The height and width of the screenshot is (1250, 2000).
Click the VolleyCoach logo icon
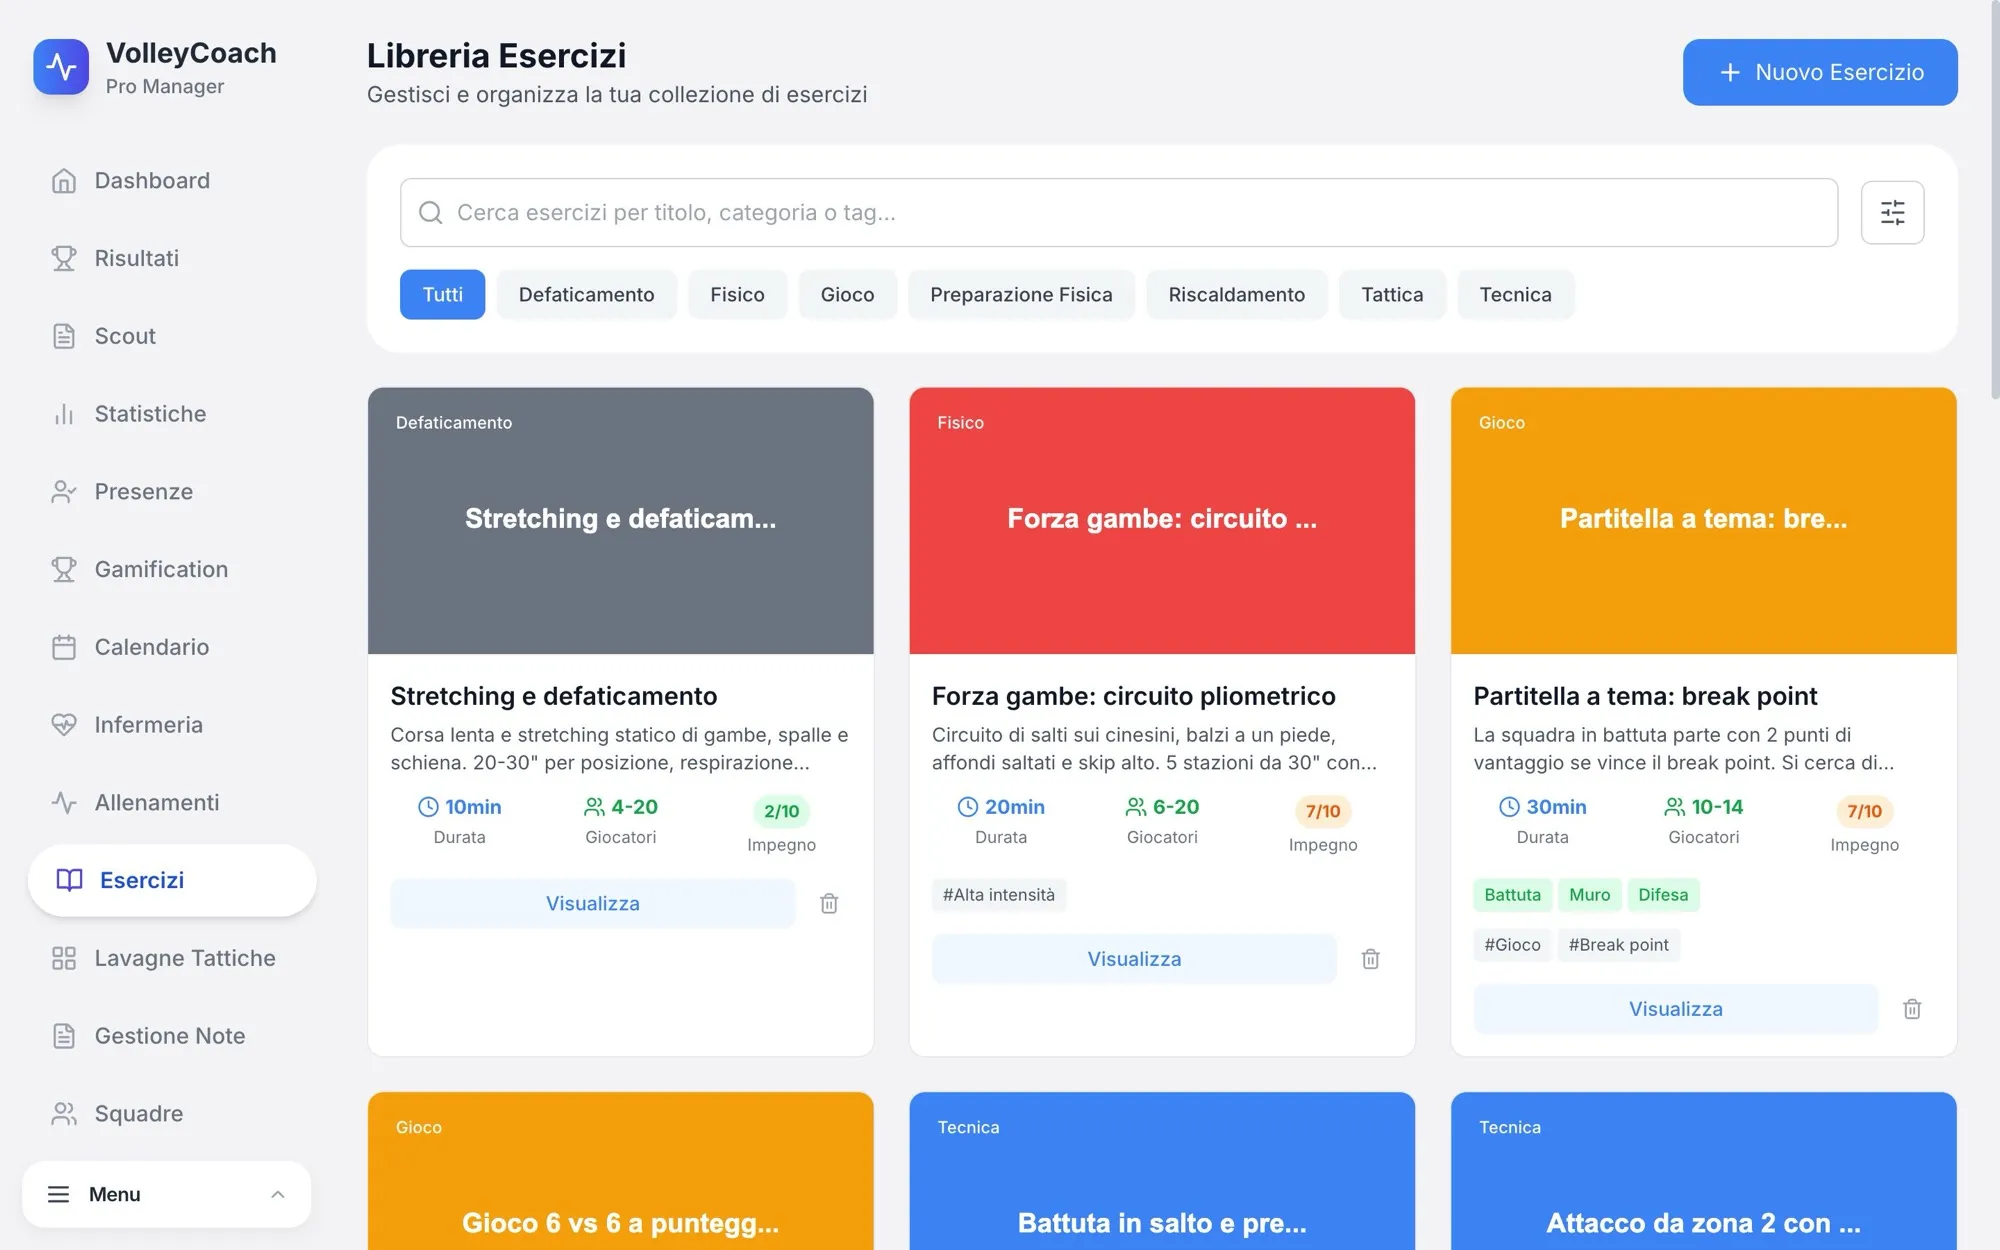point(61,67)
